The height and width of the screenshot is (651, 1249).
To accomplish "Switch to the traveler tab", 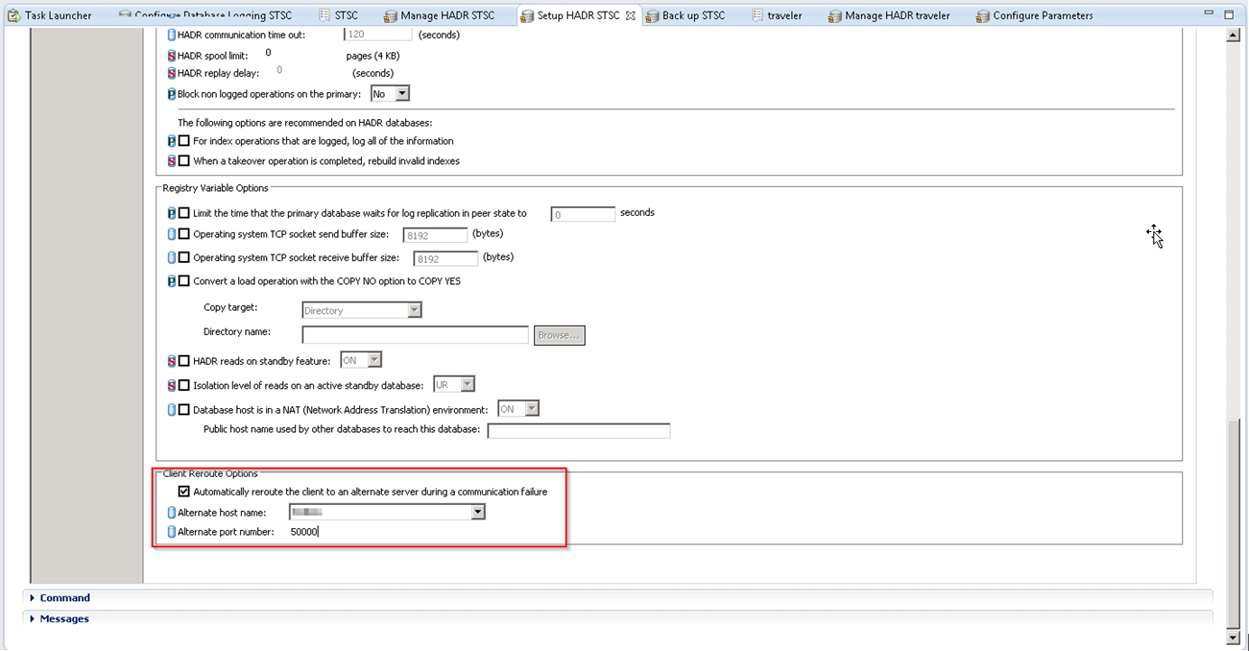I will tap(784, 15).
